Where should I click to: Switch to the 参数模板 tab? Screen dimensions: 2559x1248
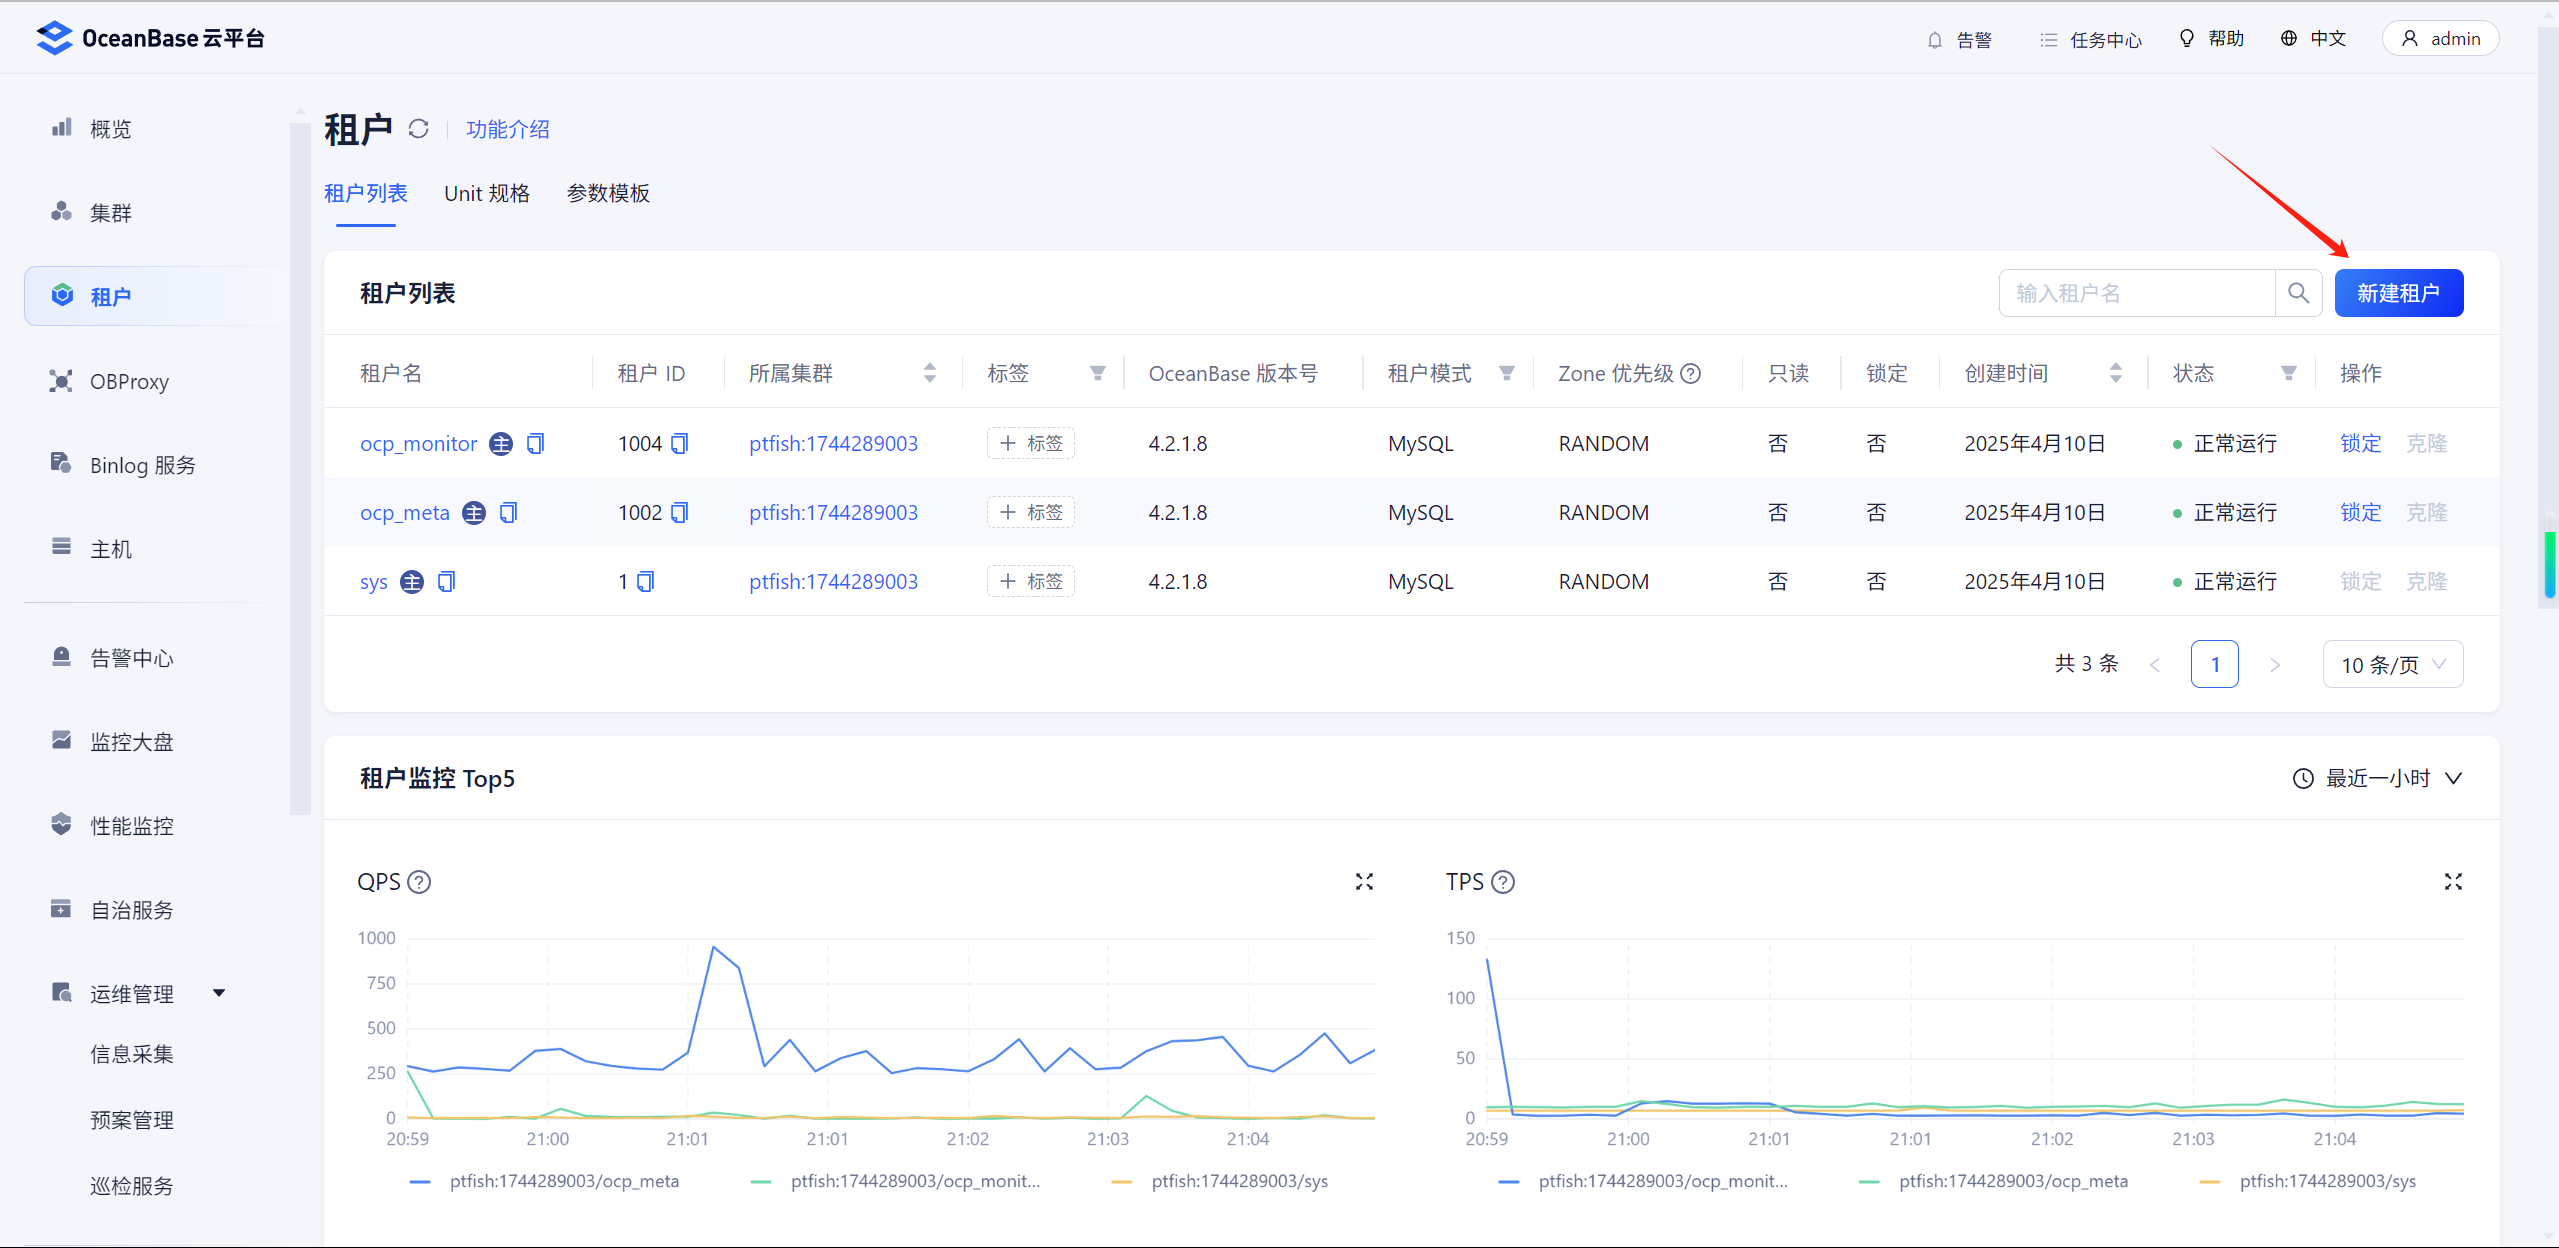608,193
